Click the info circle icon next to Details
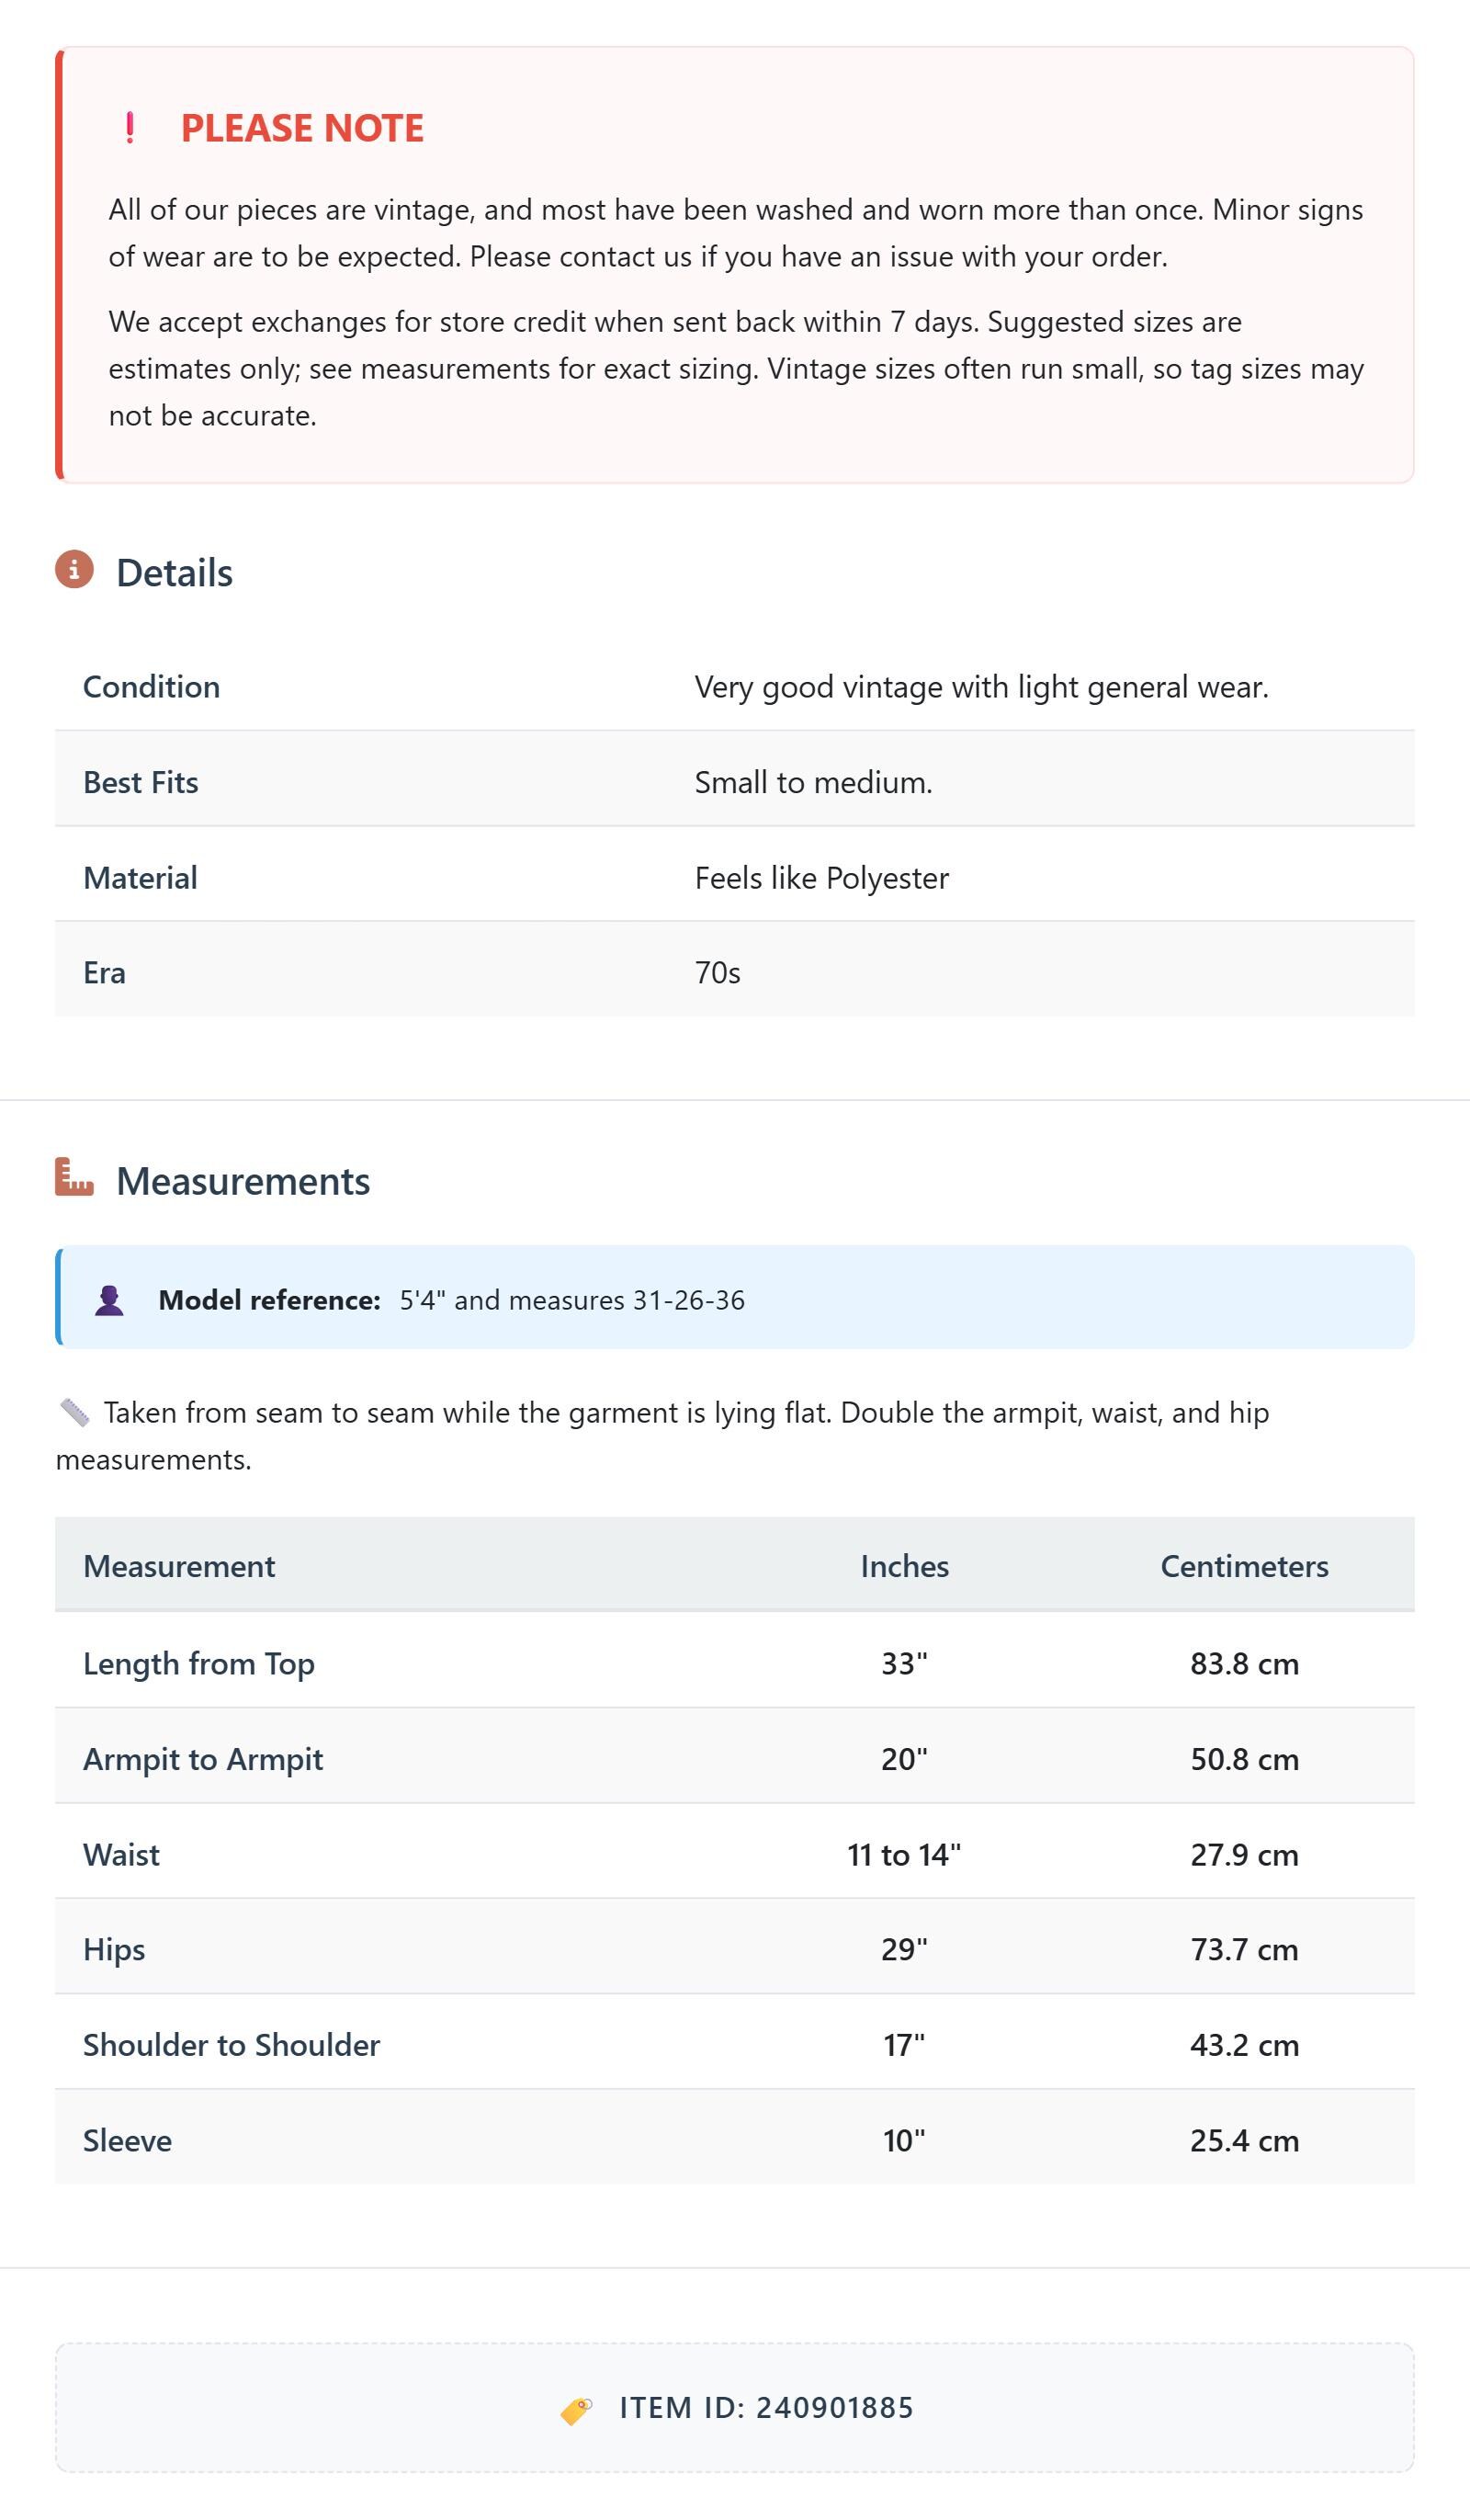Screen dimensions: 1470x2520 (74, 570)
